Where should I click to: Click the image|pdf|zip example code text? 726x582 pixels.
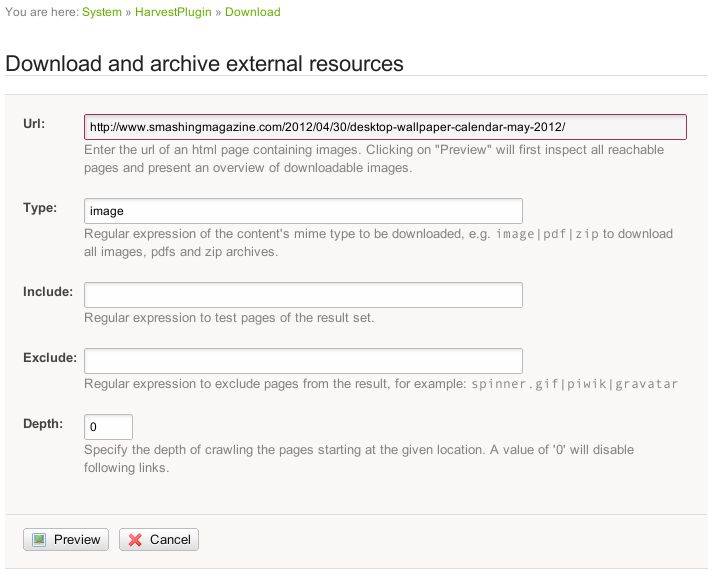[547, 234]
